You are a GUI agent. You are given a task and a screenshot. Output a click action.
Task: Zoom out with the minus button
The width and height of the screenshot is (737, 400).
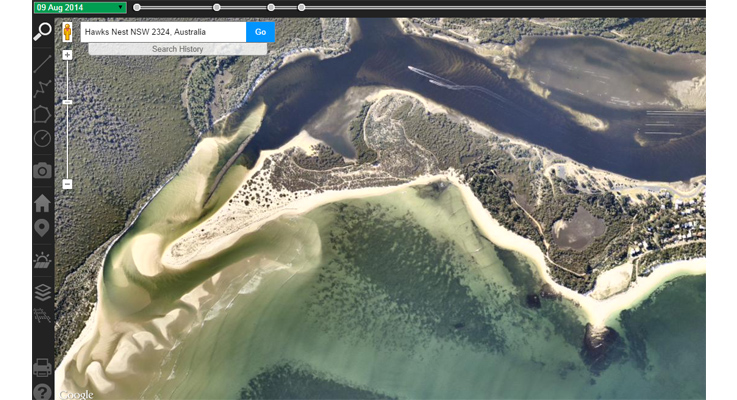coord(67,184)
